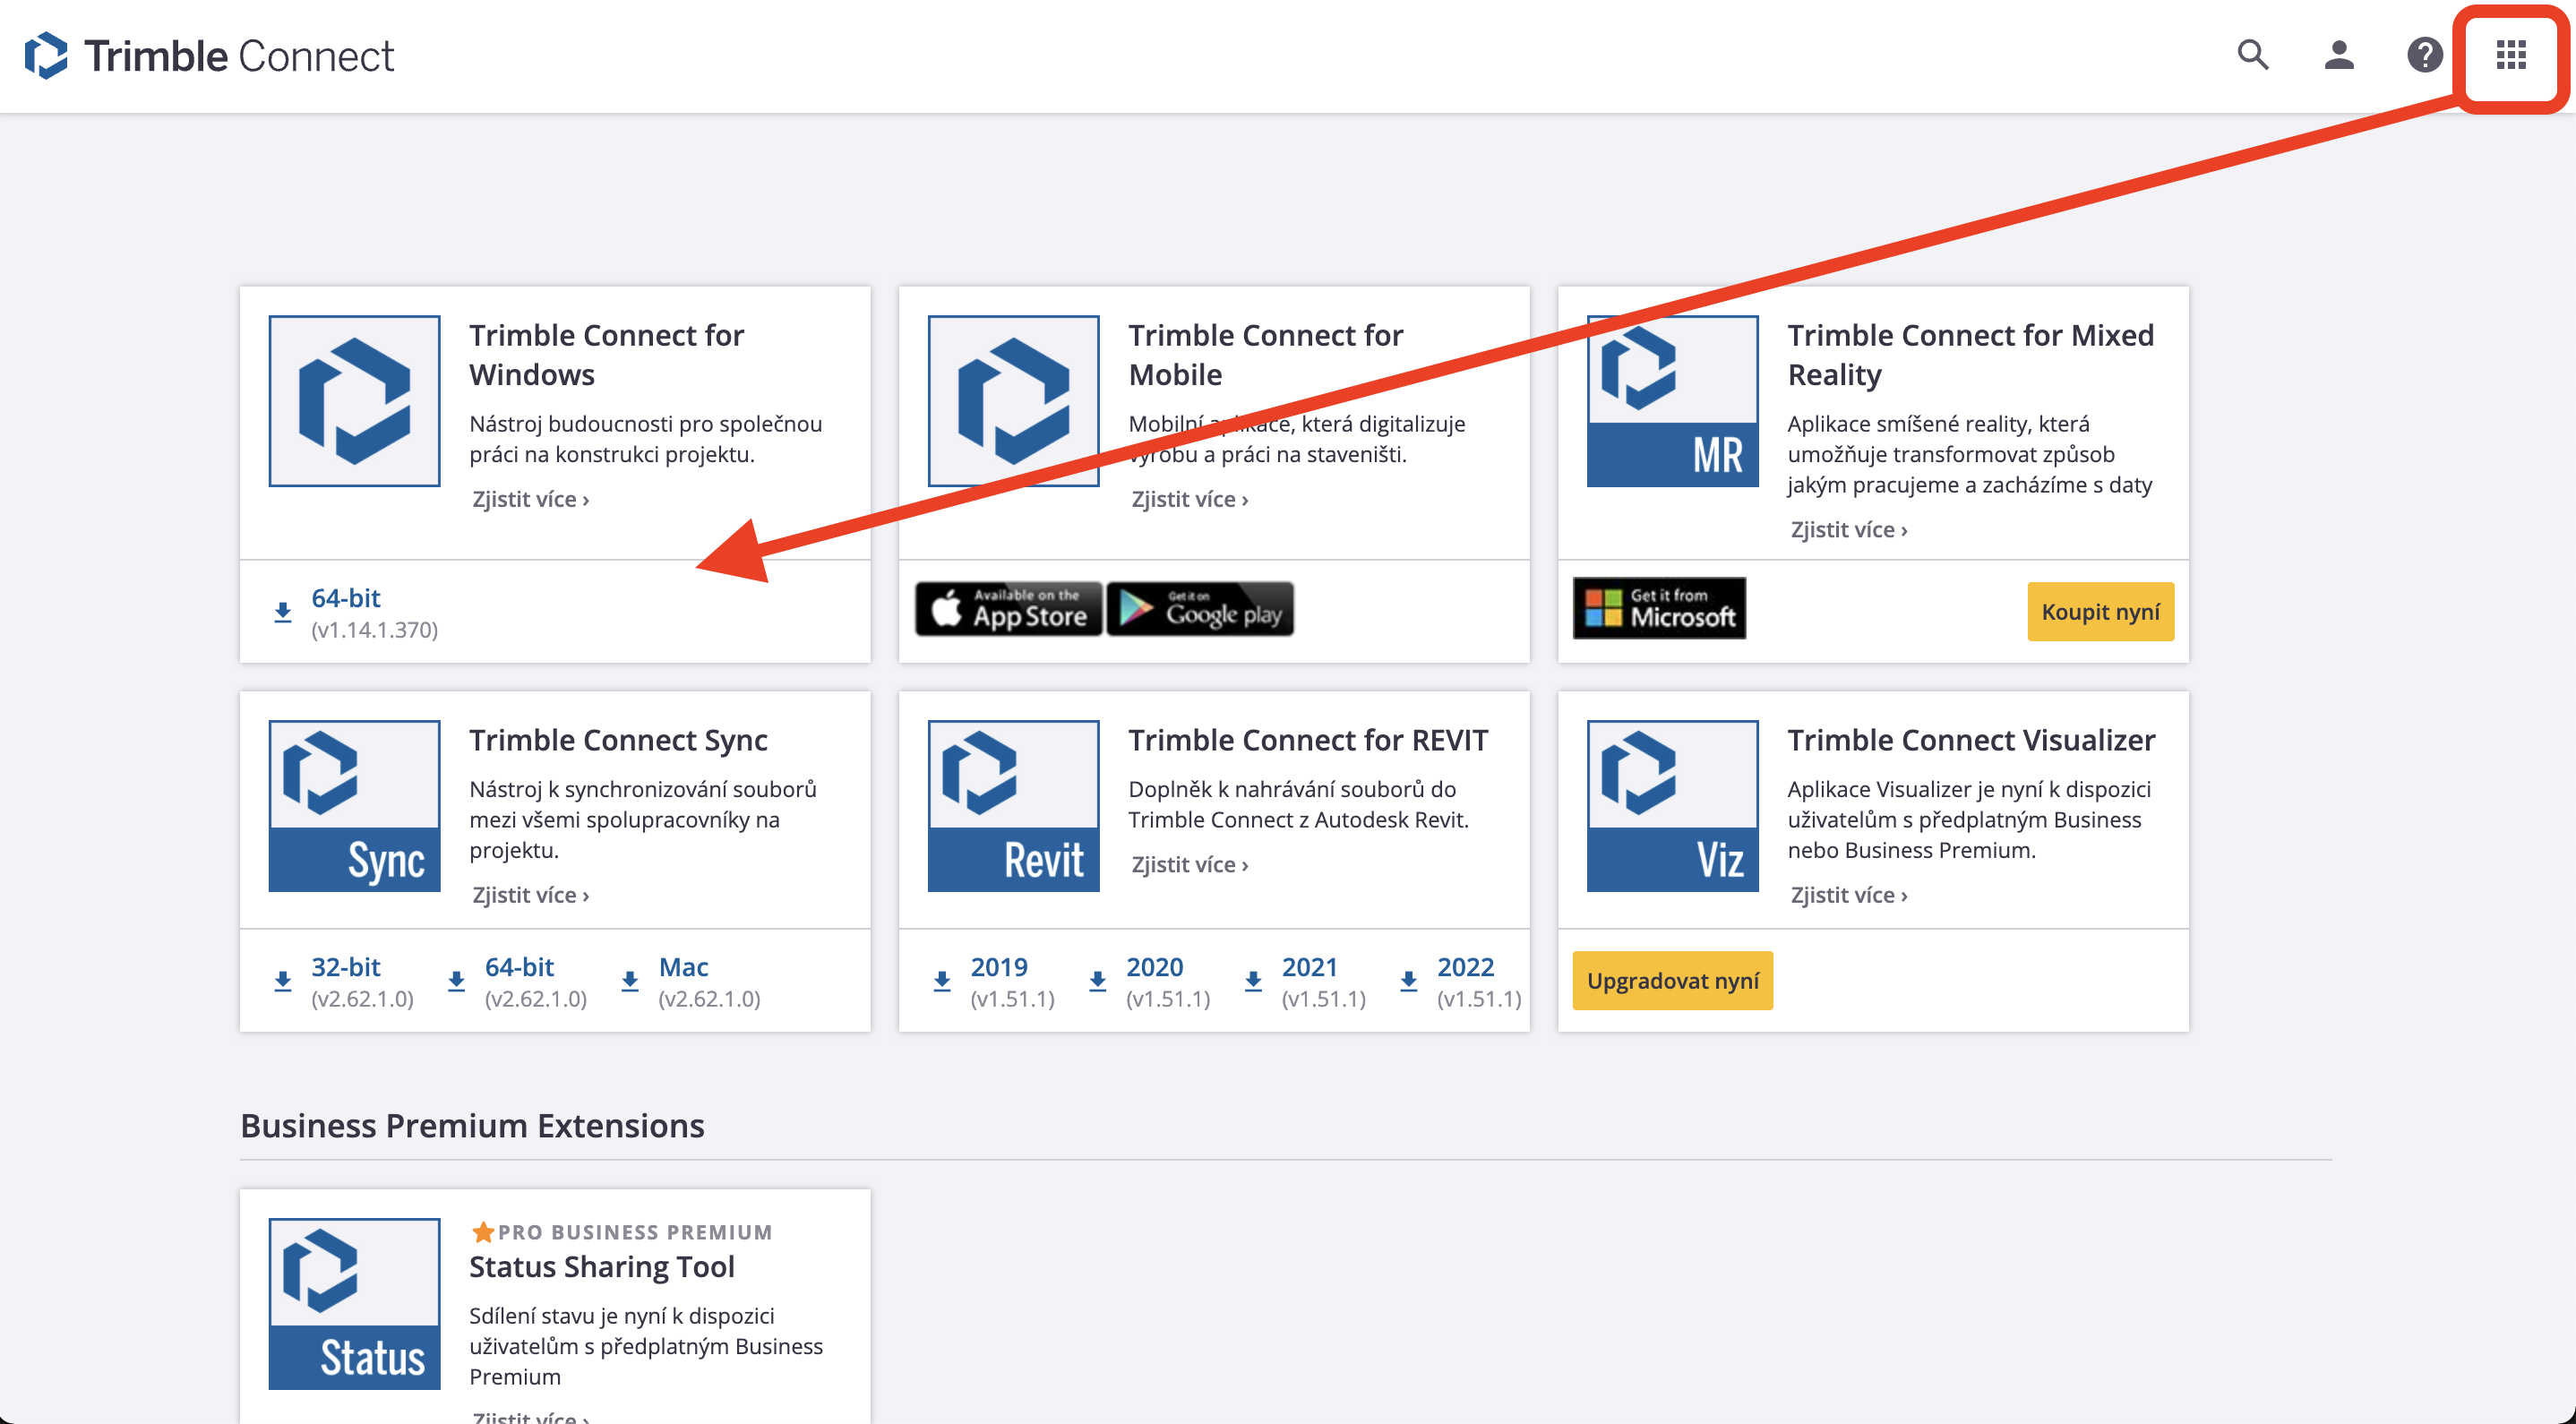Screen dimensions: 2576x1424
Task: Open Zjistit více for Windows card
Action: [x=530, y=499]
